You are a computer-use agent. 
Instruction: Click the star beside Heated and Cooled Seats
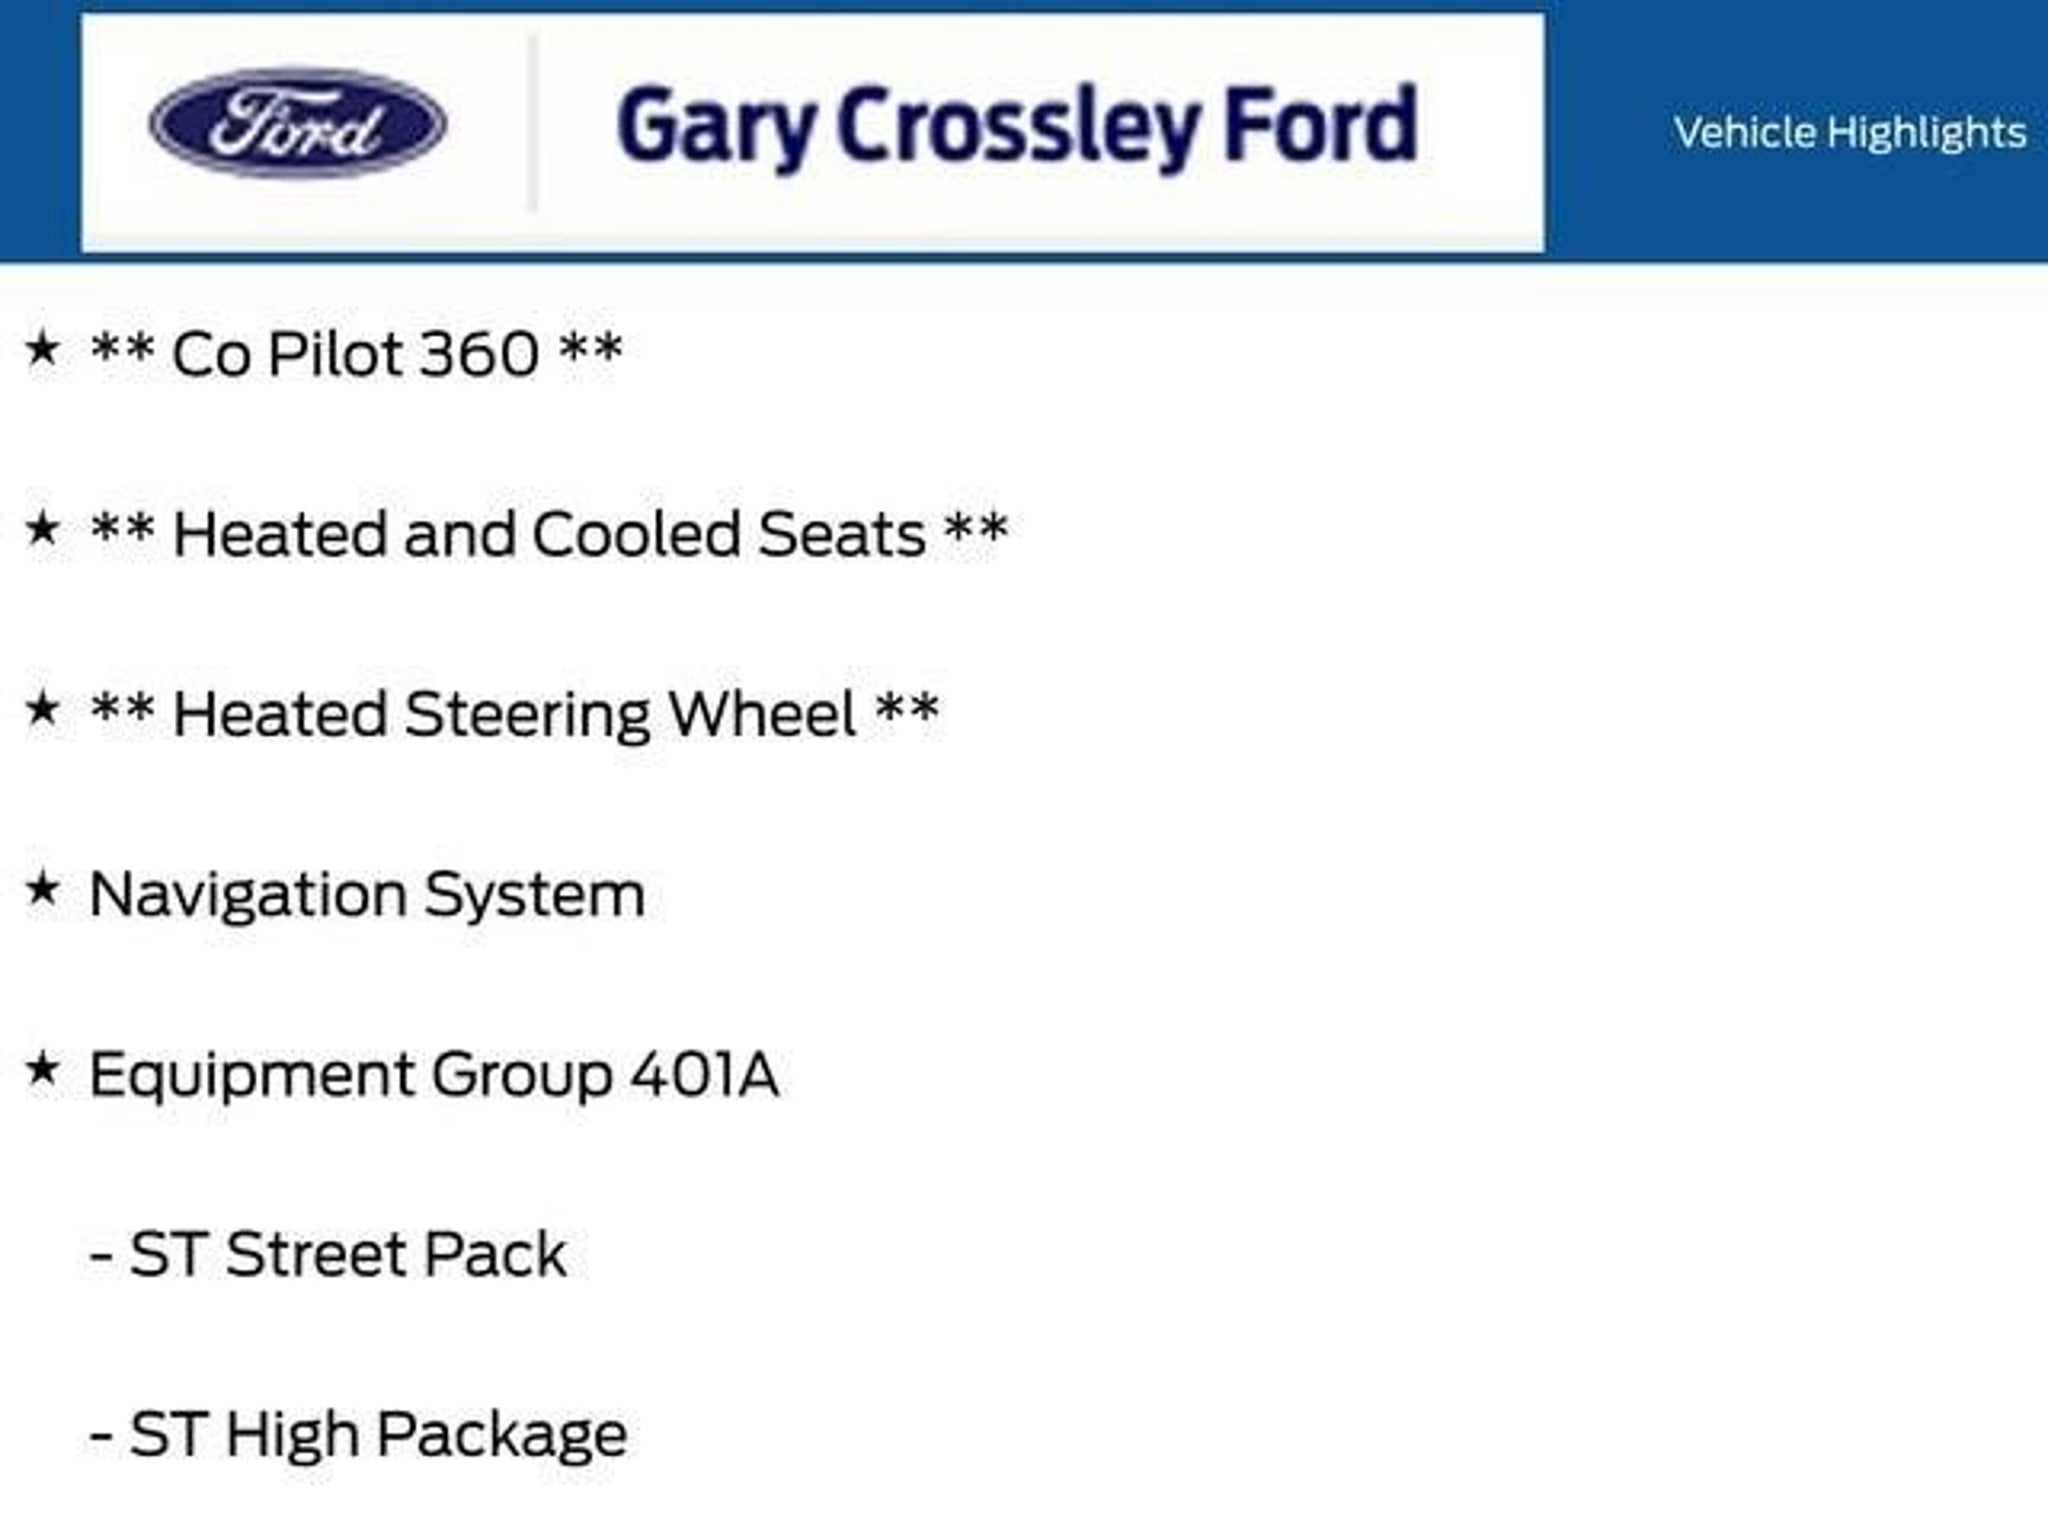pyautogui.click(x=42, y=528)
